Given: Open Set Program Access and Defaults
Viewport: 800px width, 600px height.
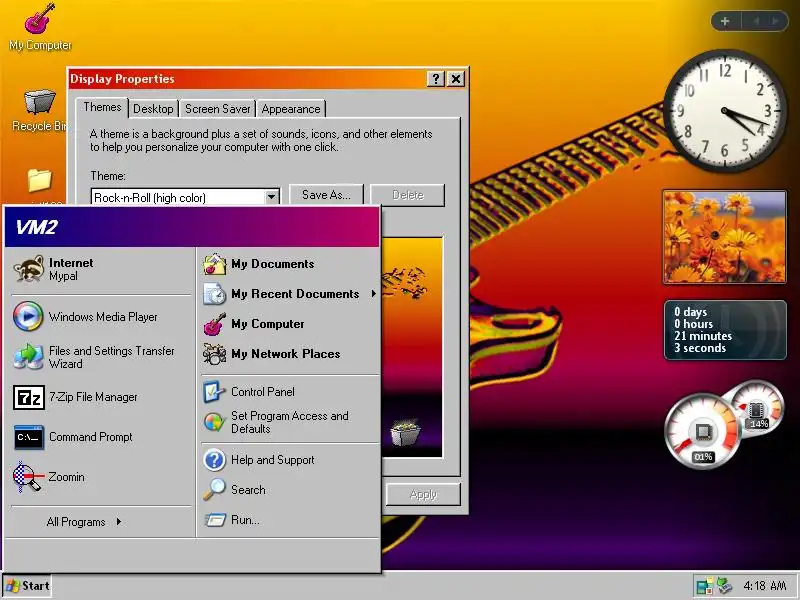Looking at the screenshot, I should [290, 422].
